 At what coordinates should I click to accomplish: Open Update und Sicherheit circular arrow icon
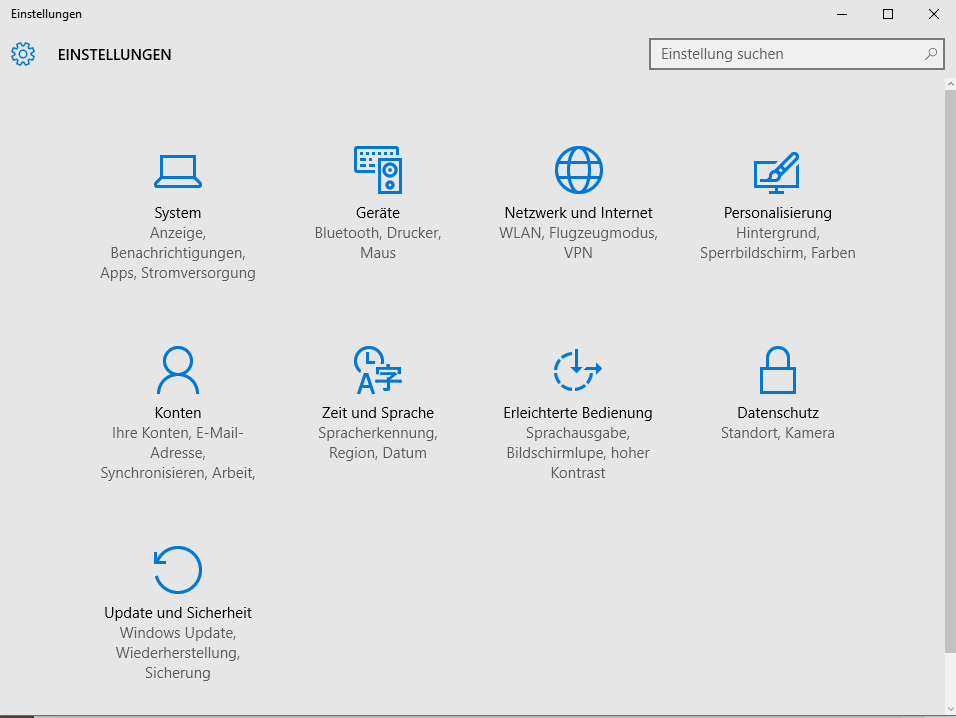(177, 569)
